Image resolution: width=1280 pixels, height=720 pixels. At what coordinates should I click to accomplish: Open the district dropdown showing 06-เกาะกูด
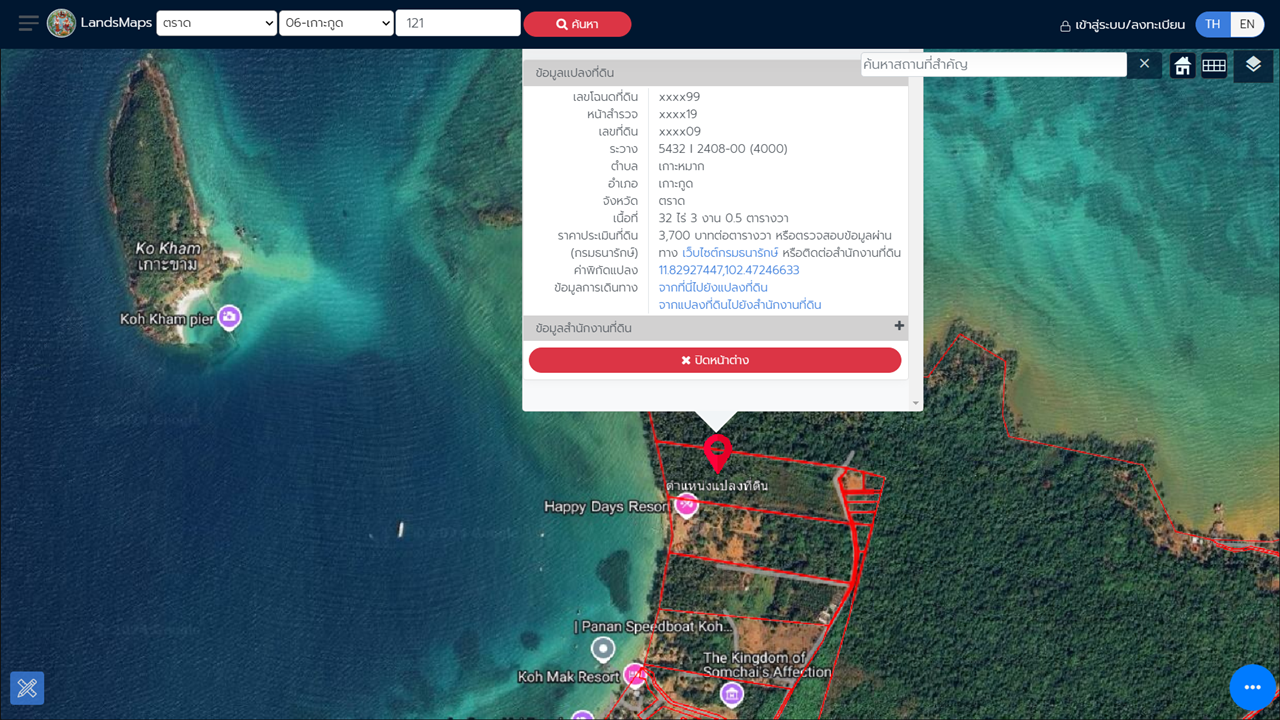(336, 23)
